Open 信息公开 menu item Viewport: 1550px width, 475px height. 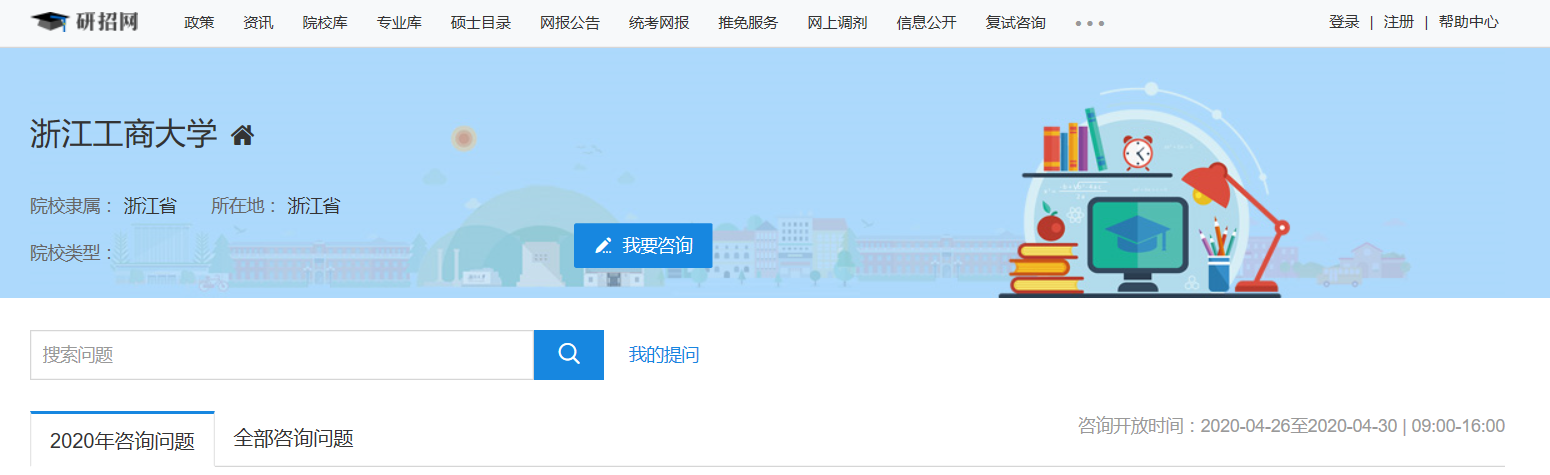[x=927, y=23]
